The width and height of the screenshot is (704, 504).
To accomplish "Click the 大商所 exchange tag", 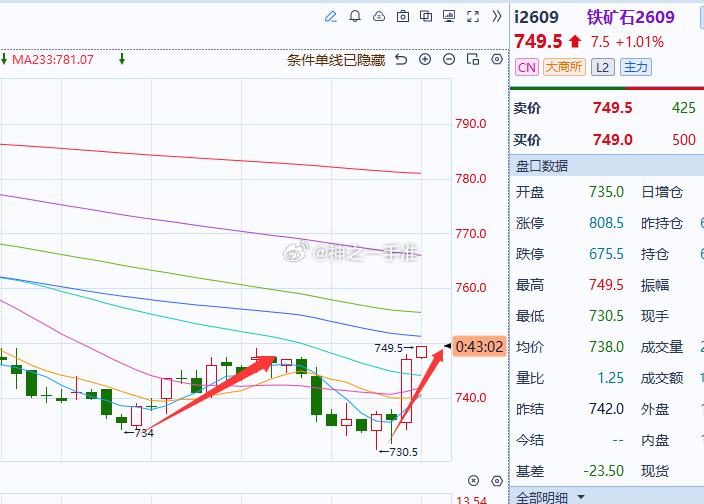I will (564, 67).
